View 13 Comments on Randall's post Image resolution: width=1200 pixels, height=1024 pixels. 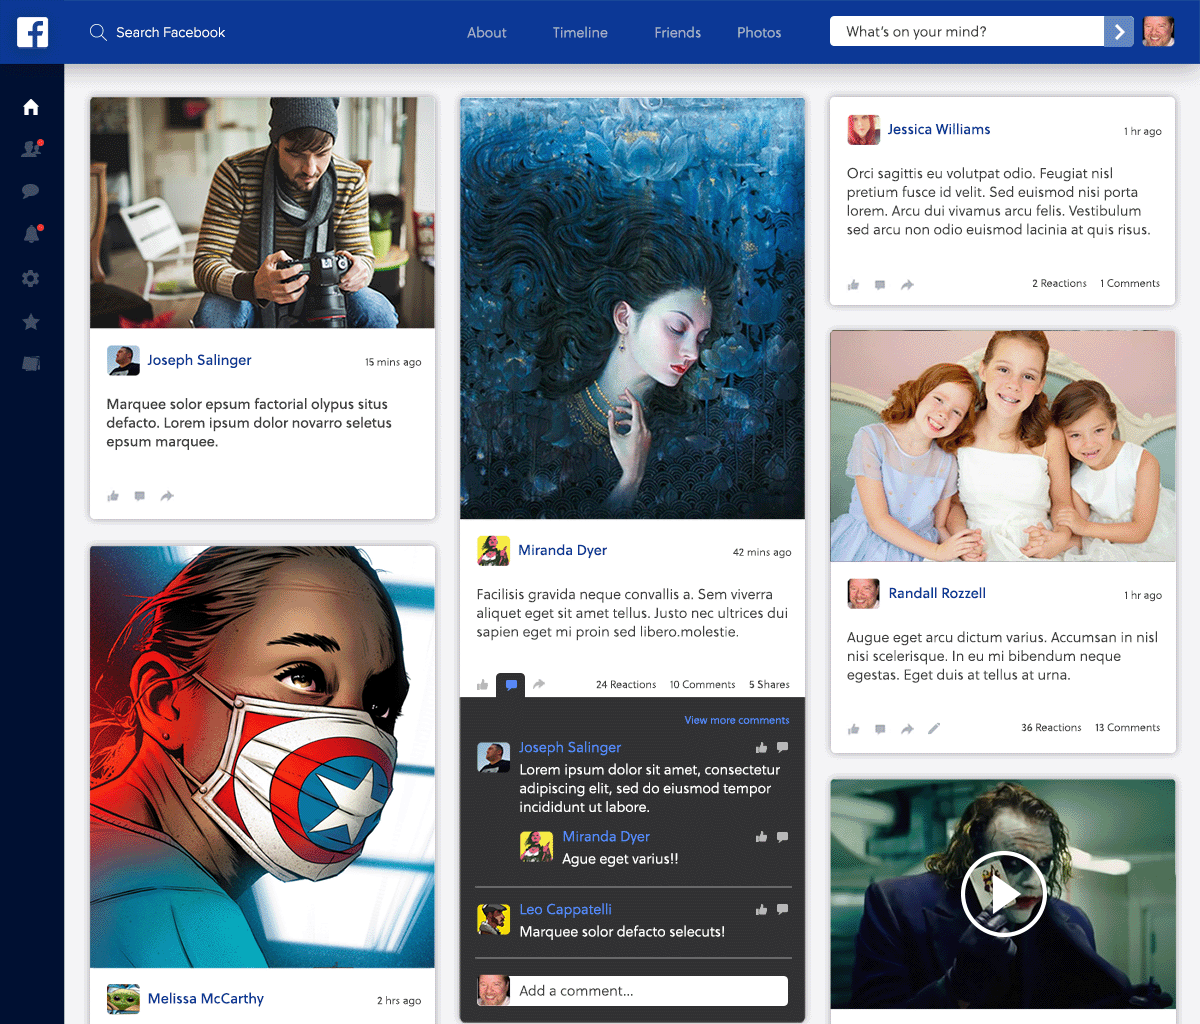(1127, 728)
